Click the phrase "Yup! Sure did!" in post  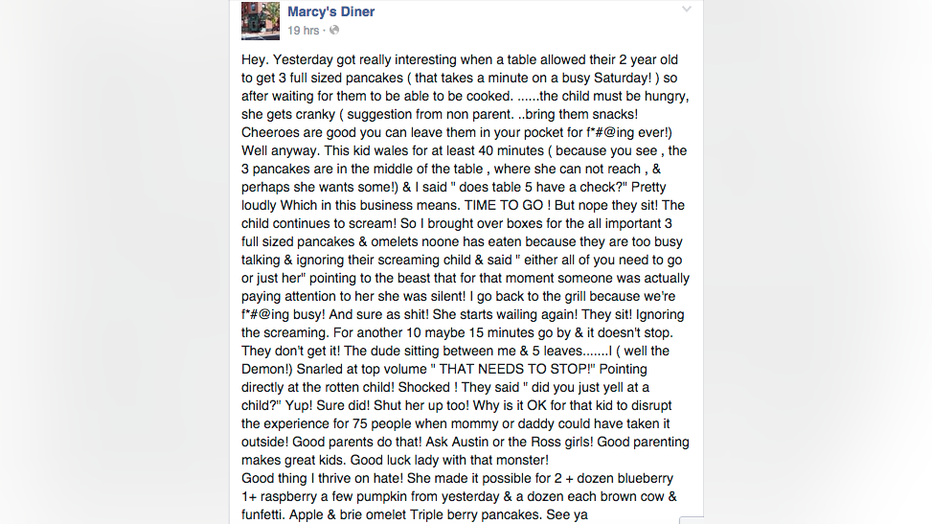point(329,406)
